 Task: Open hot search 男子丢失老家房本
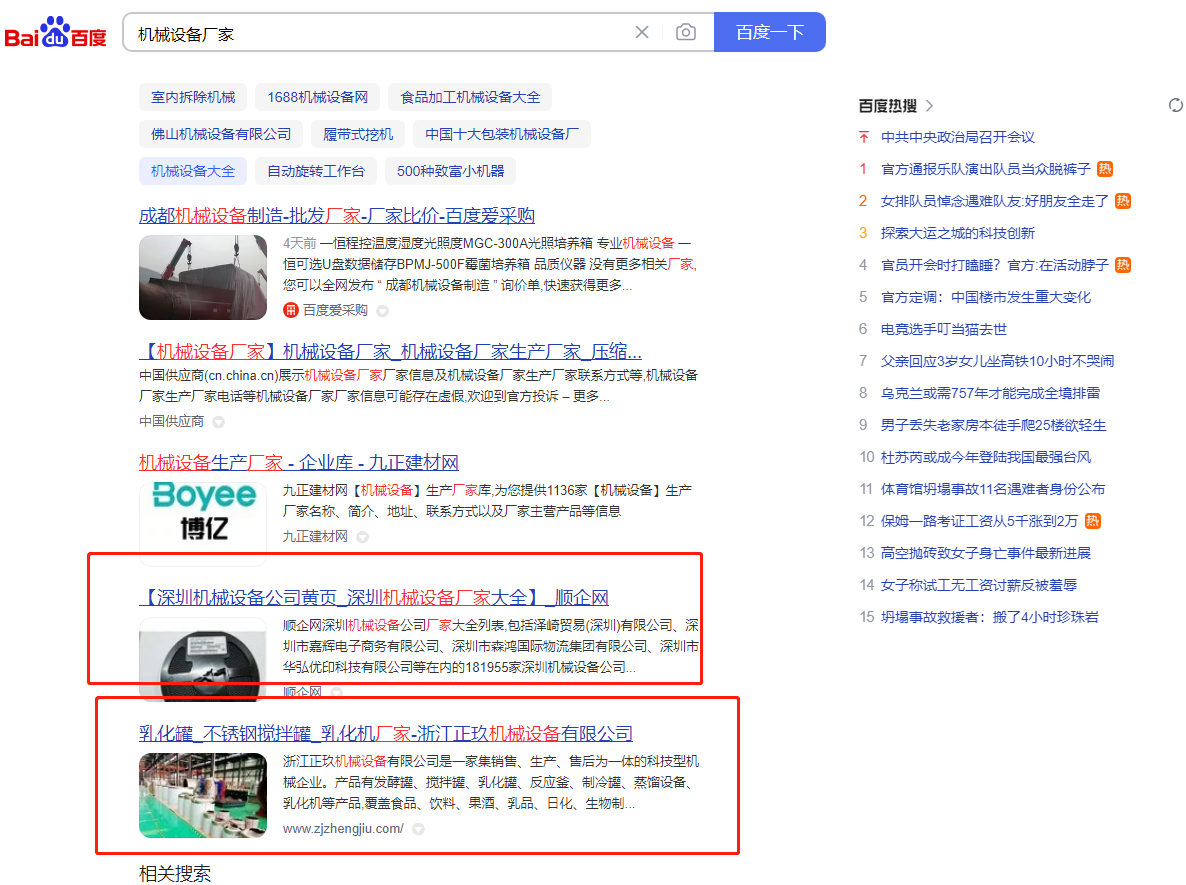click(x=993, y=425)
